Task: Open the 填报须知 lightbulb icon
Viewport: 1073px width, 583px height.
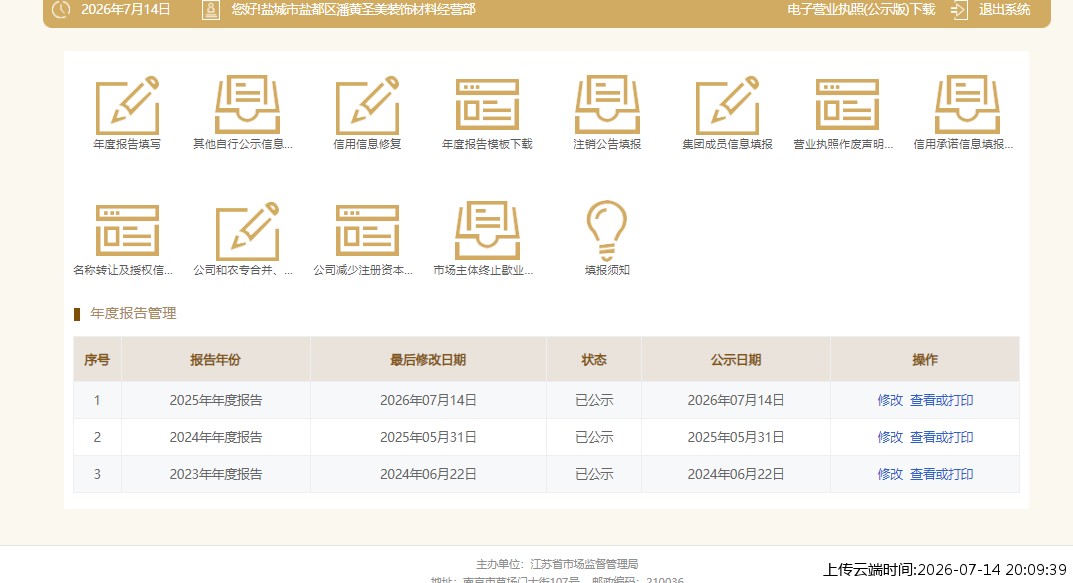Action: pyautogui.click(x=607, y=231)
